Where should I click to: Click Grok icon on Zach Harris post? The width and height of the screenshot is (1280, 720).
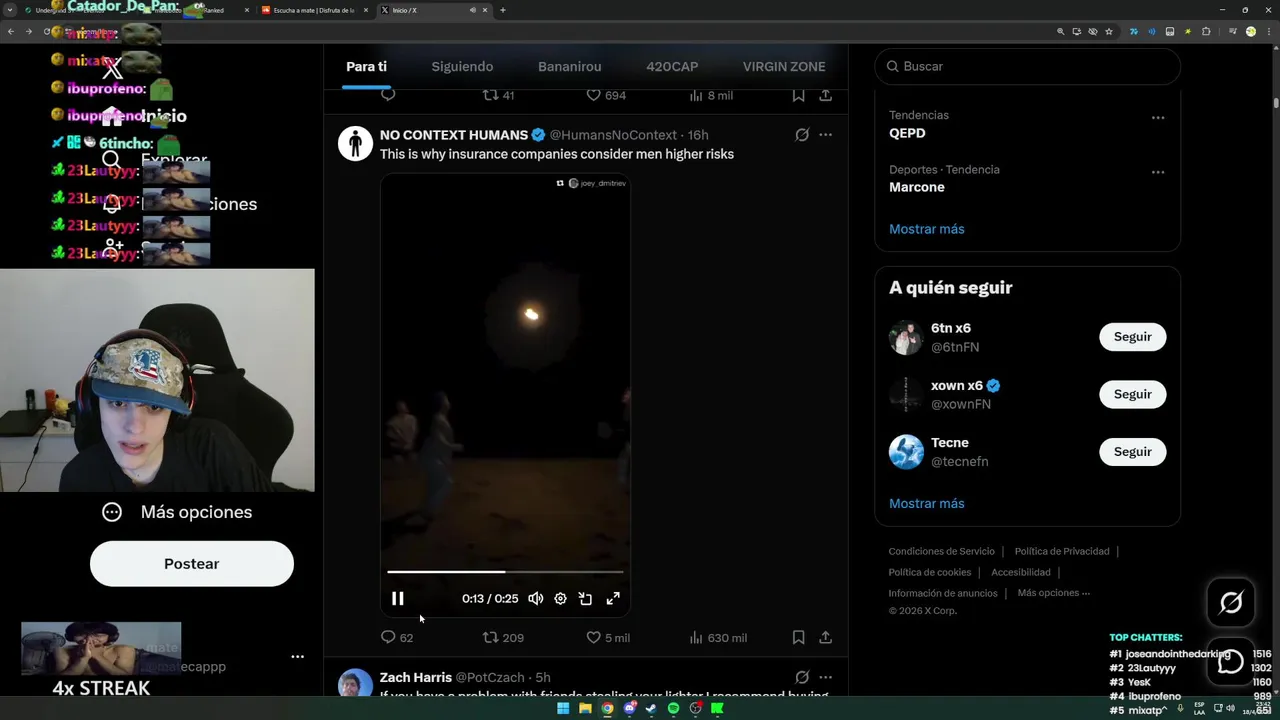point(802,677)
